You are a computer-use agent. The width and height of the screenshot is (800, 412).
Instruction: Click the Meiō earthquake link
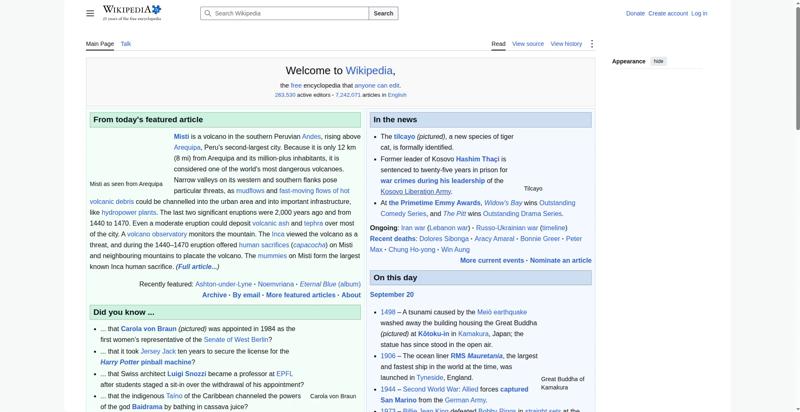coord(502,312)
